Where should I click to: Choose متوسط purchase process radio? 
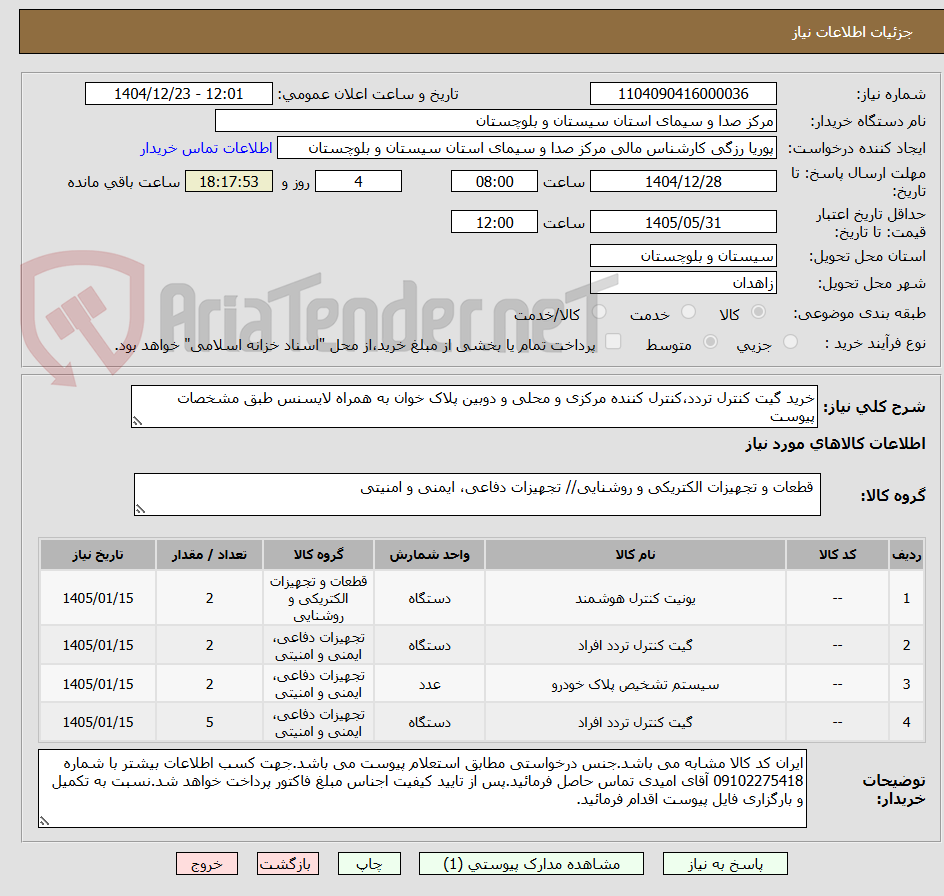[710, 342]
